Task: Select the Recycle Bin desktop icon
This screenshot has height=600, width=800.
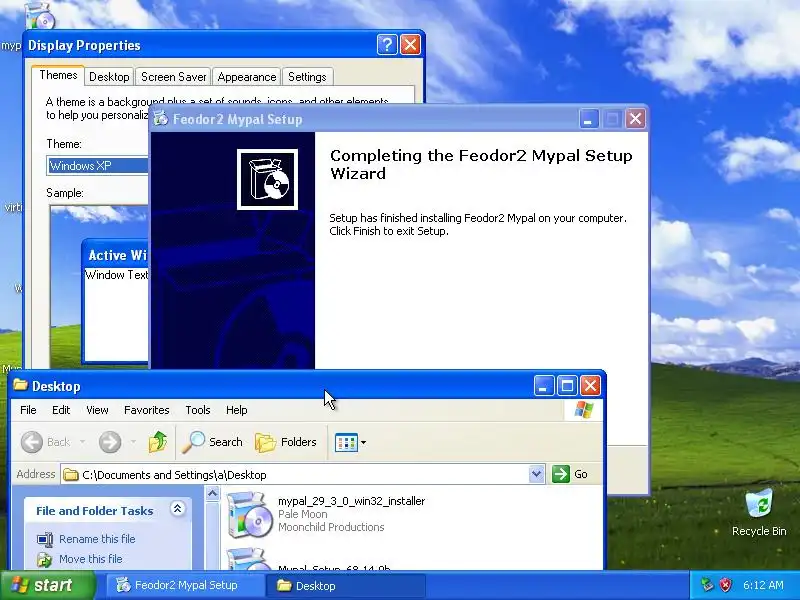Action: (x=759, y=512)
